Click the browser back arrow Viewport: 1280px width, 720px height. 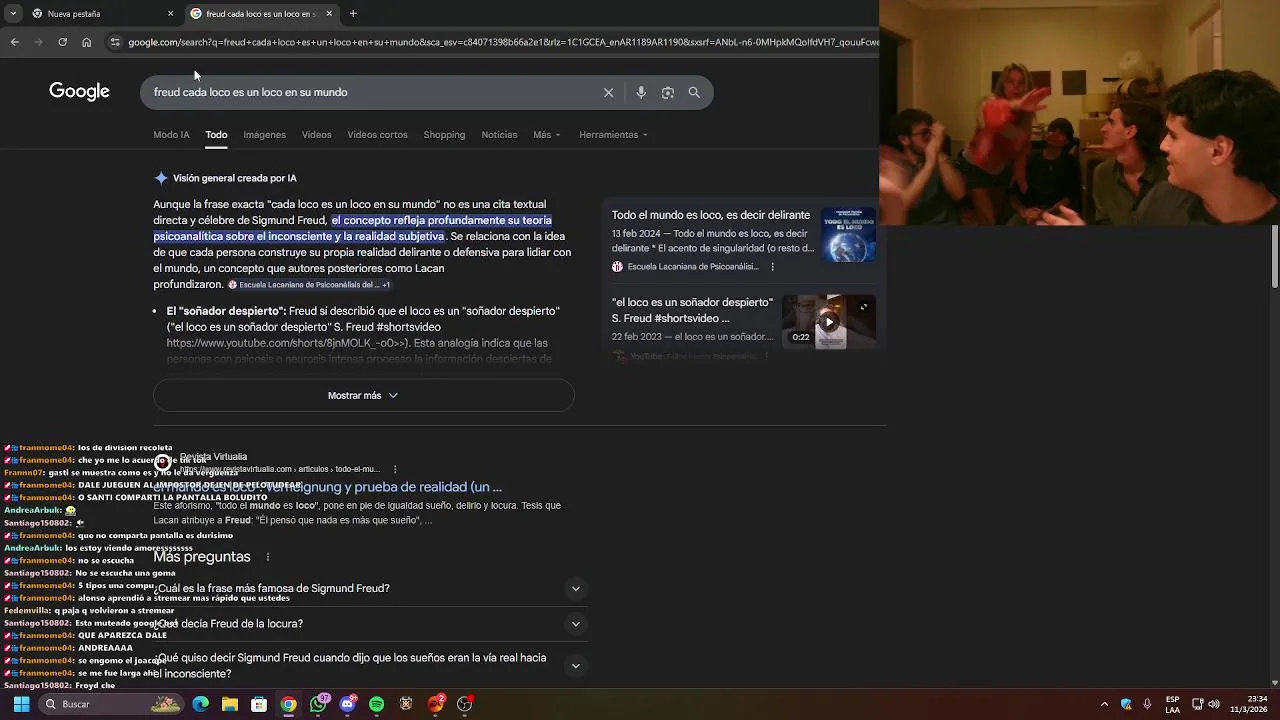(x=14, y=42)
